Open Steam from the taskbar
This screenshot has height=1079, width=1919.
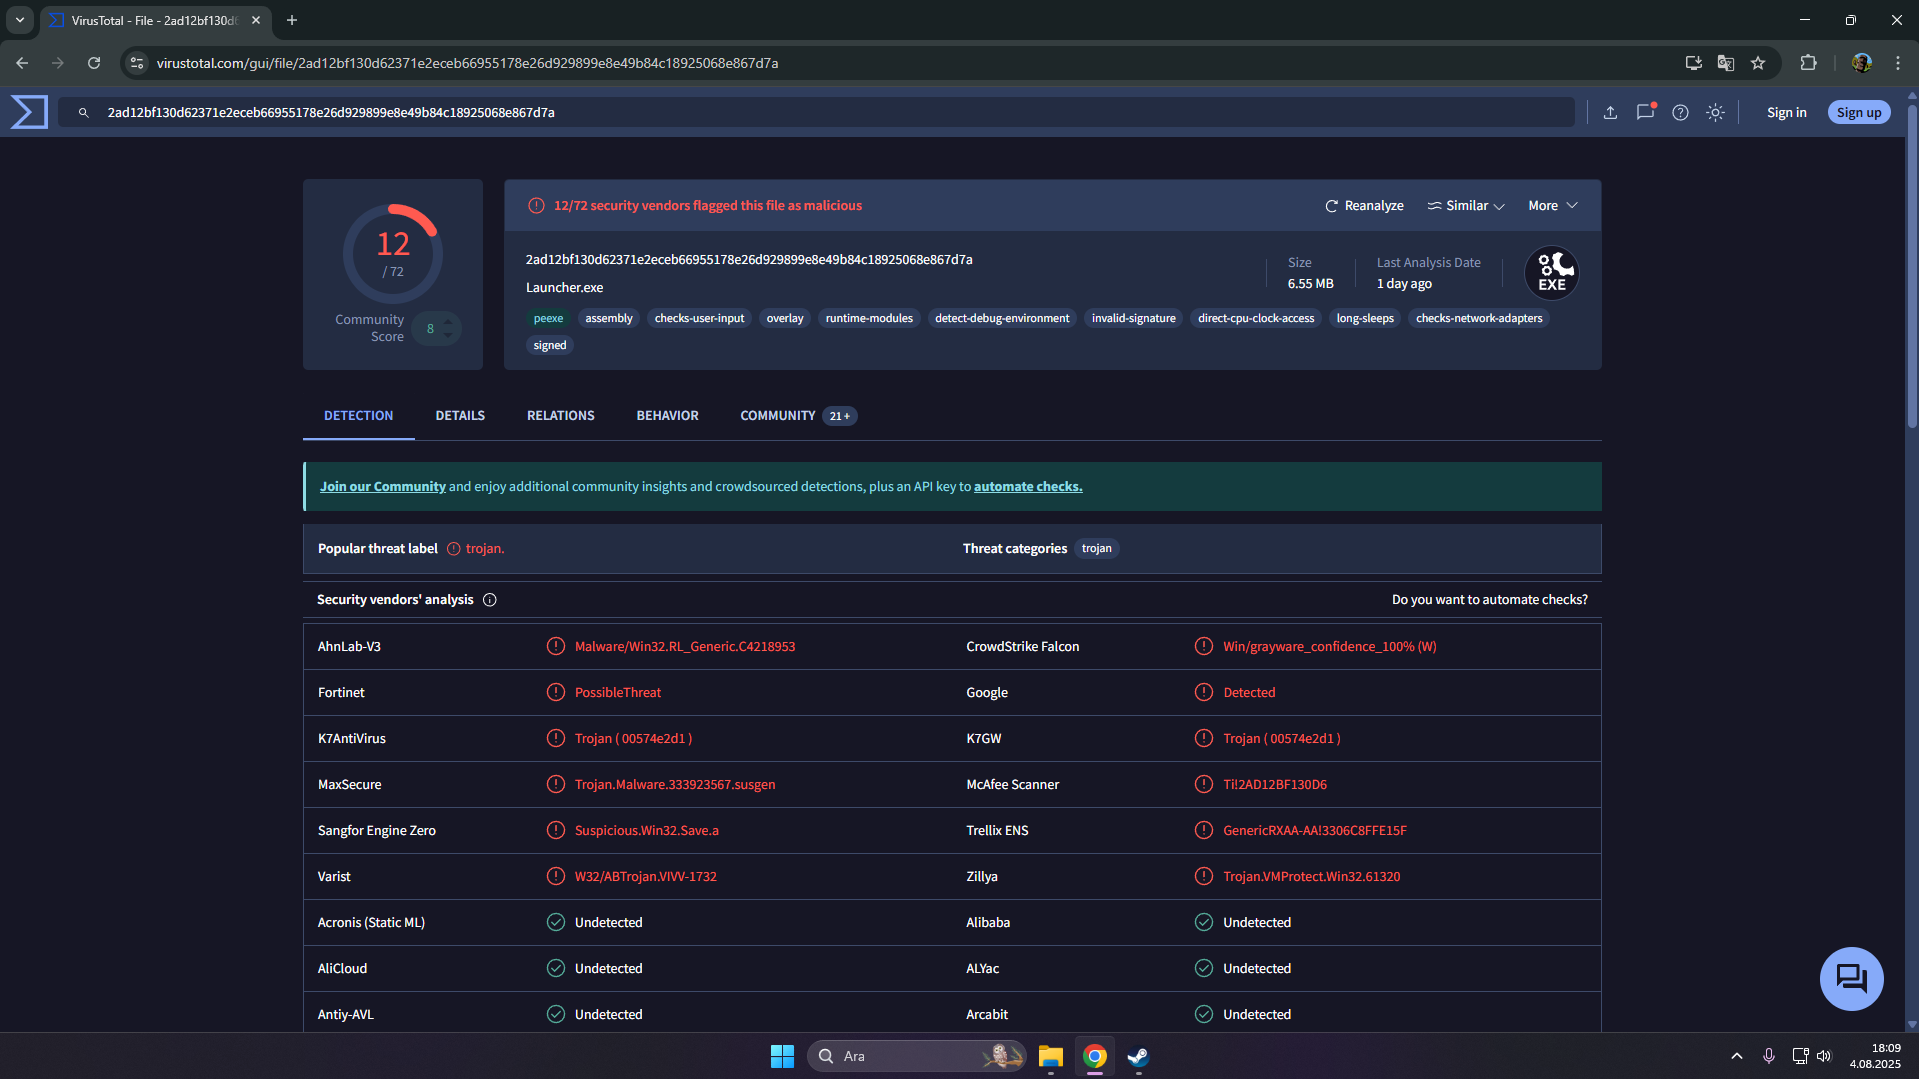click(x=1138, y=1056)
